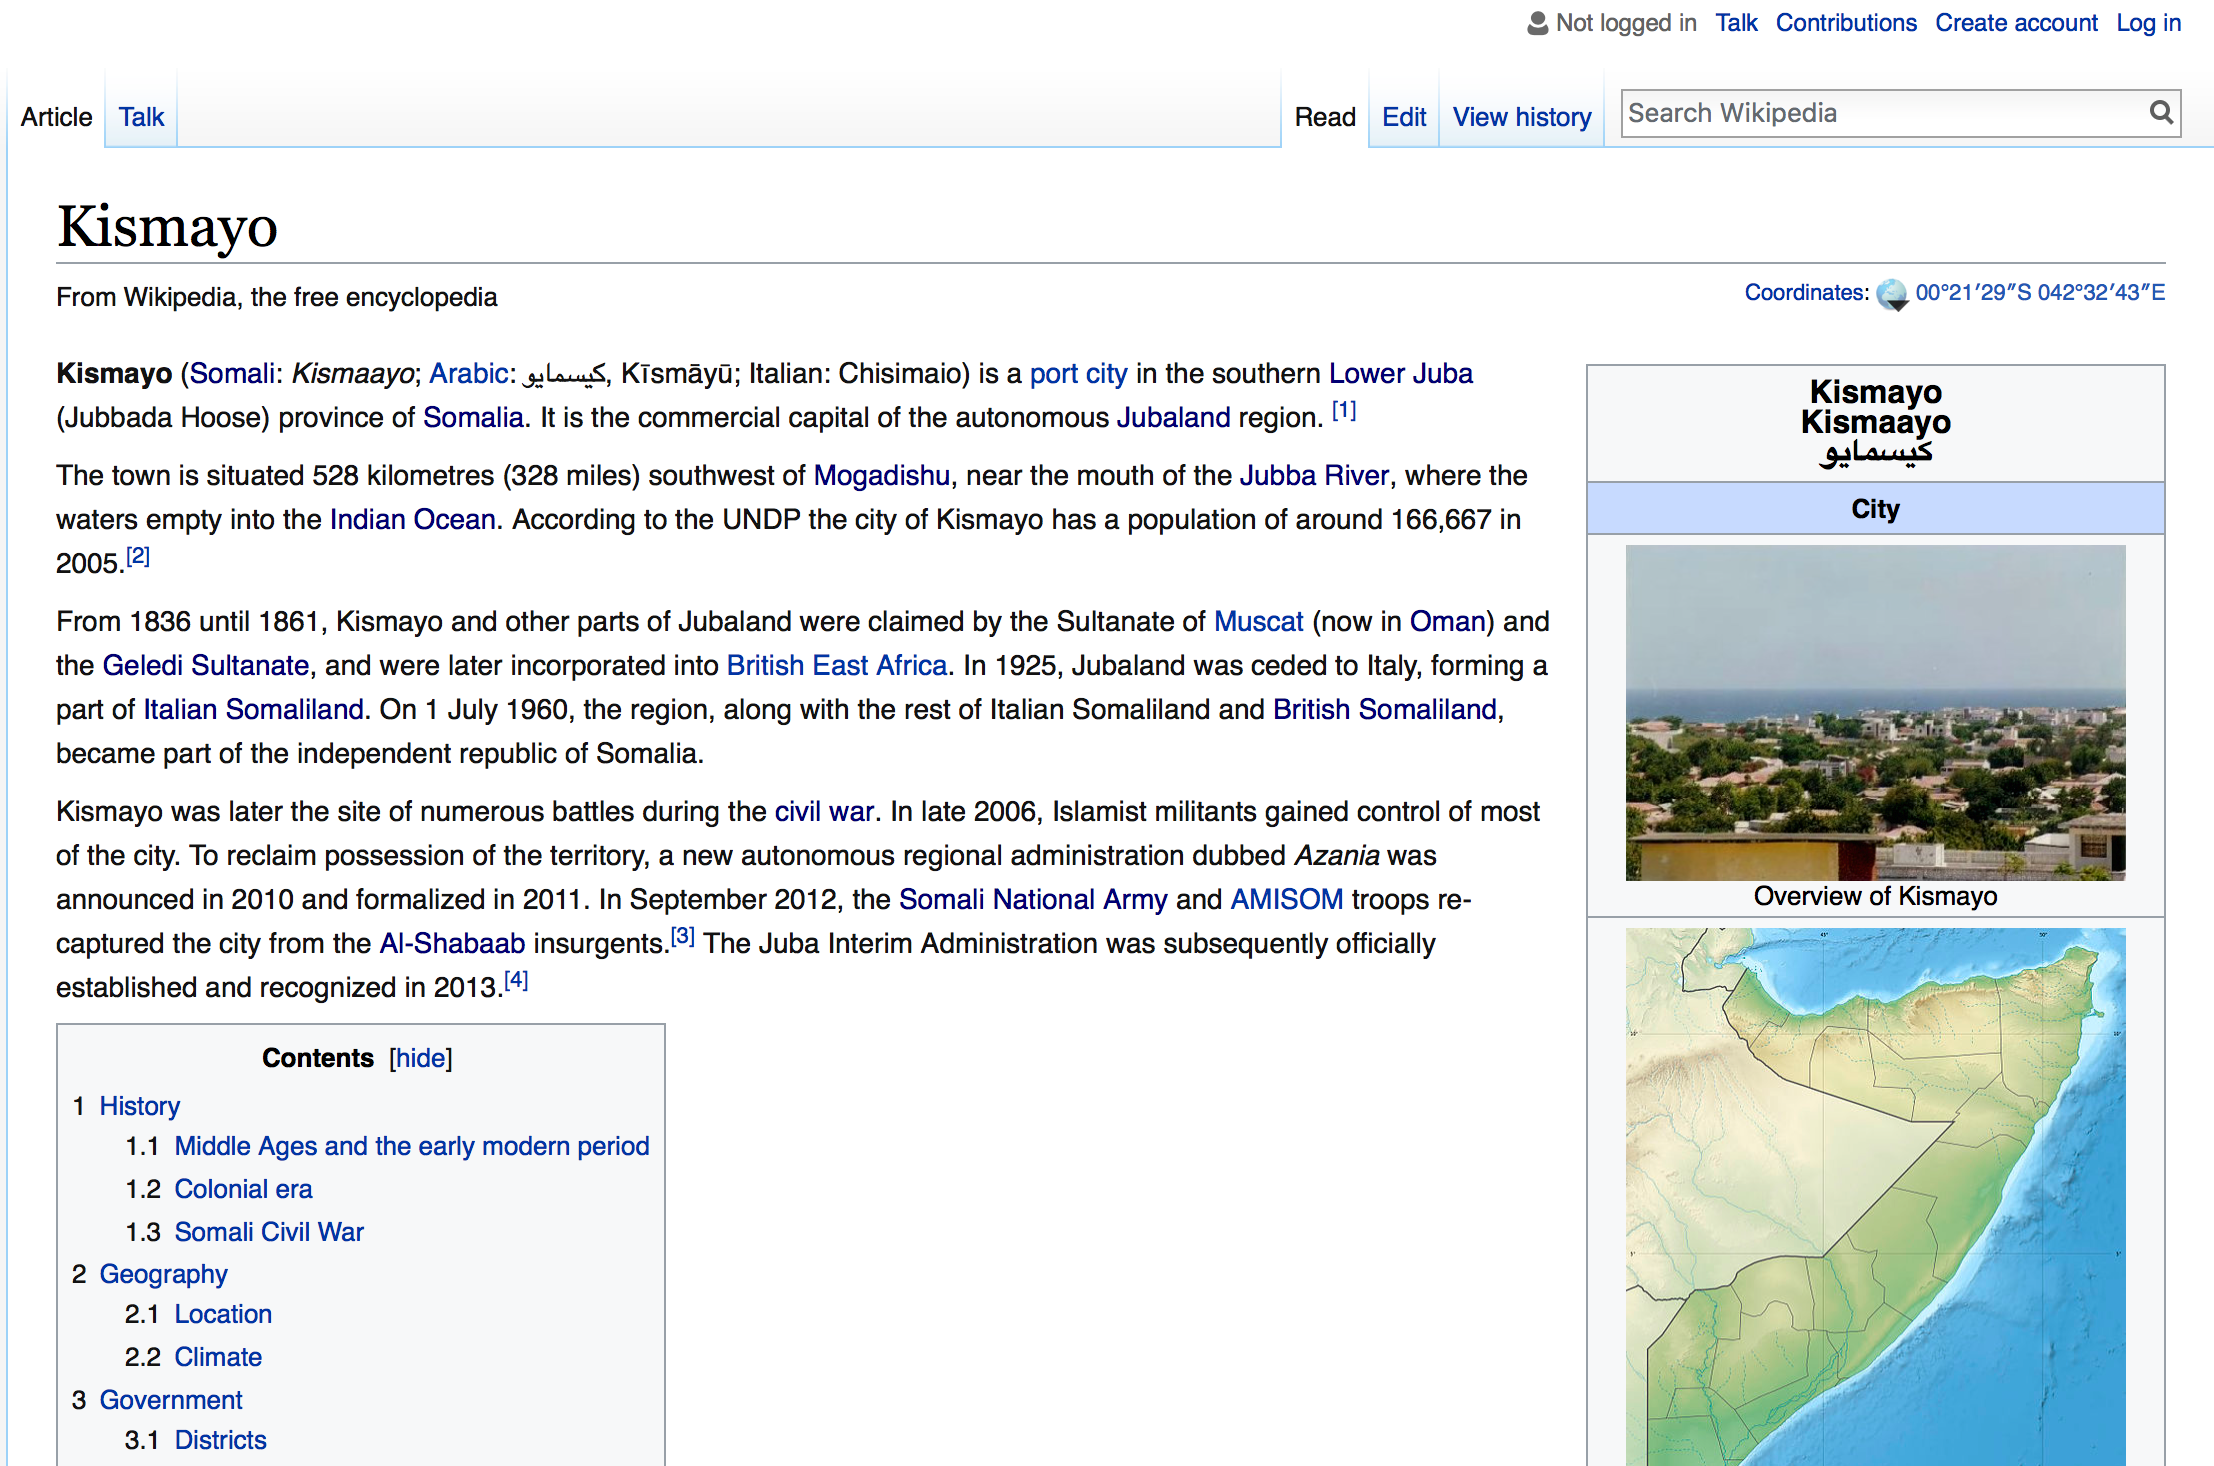This screenshot has height=1466, width=2214.
Task: Open the Mogadishu link
Action: 881,476
